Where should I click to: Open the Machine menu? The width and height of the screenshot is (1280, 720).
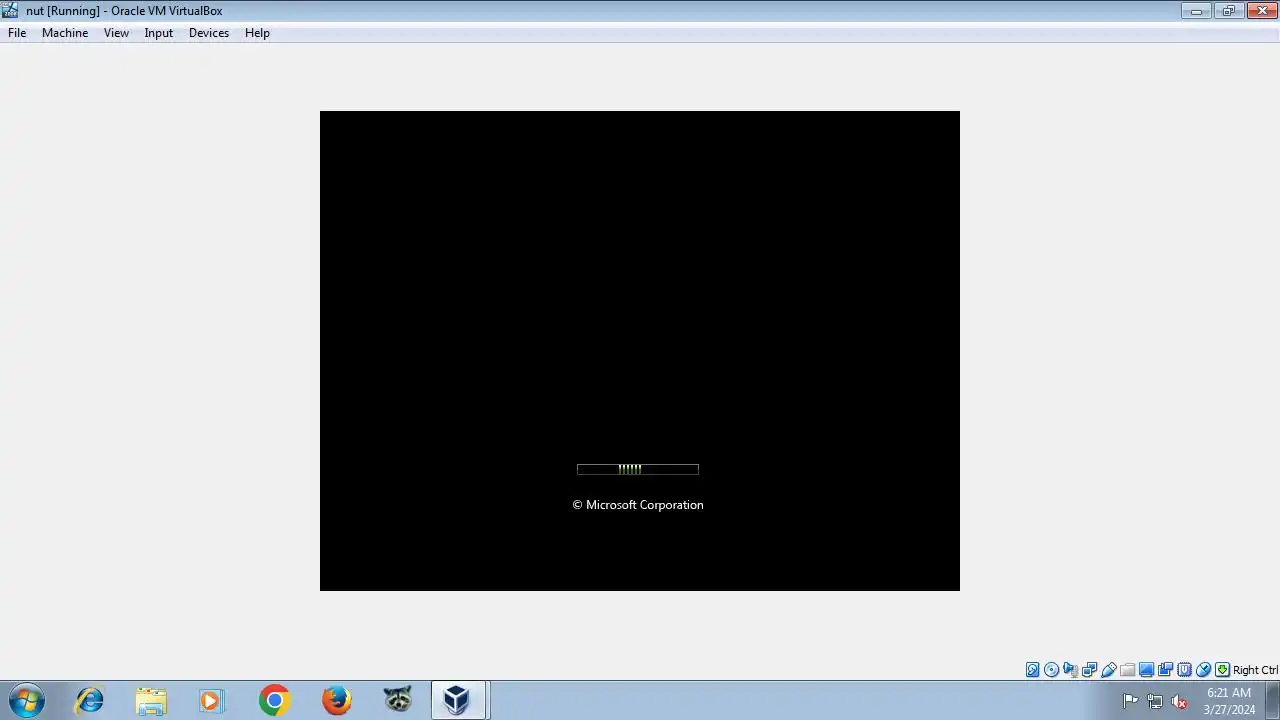click(x=65, y=33)
